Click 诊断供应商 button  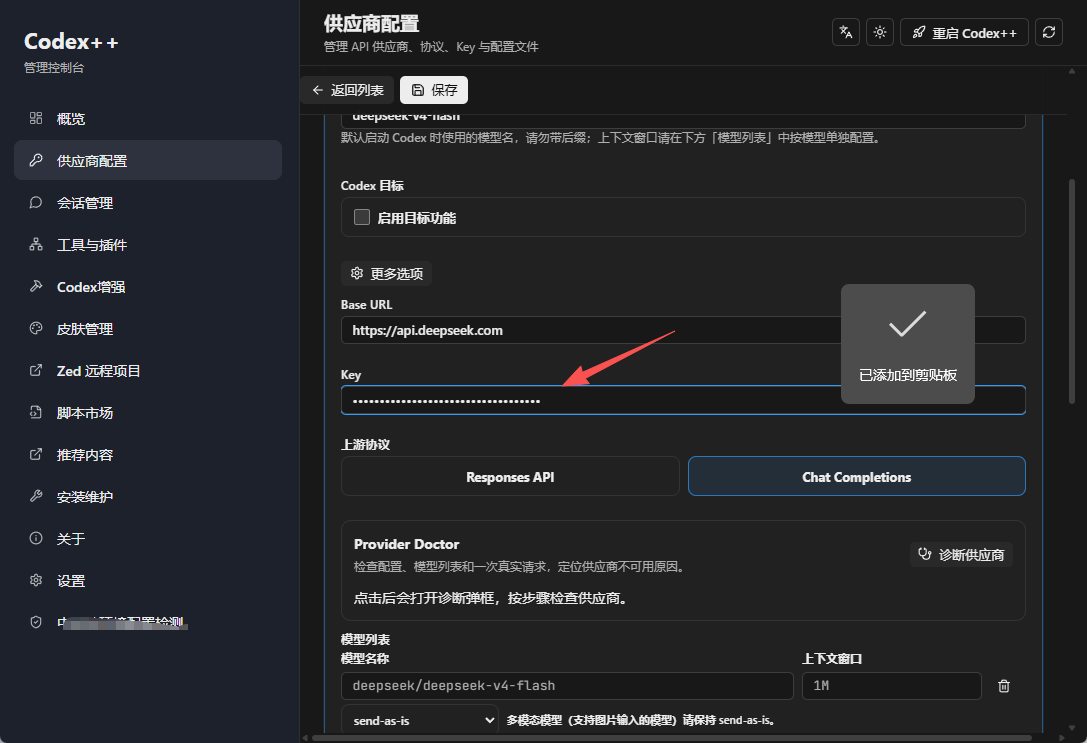962,555
